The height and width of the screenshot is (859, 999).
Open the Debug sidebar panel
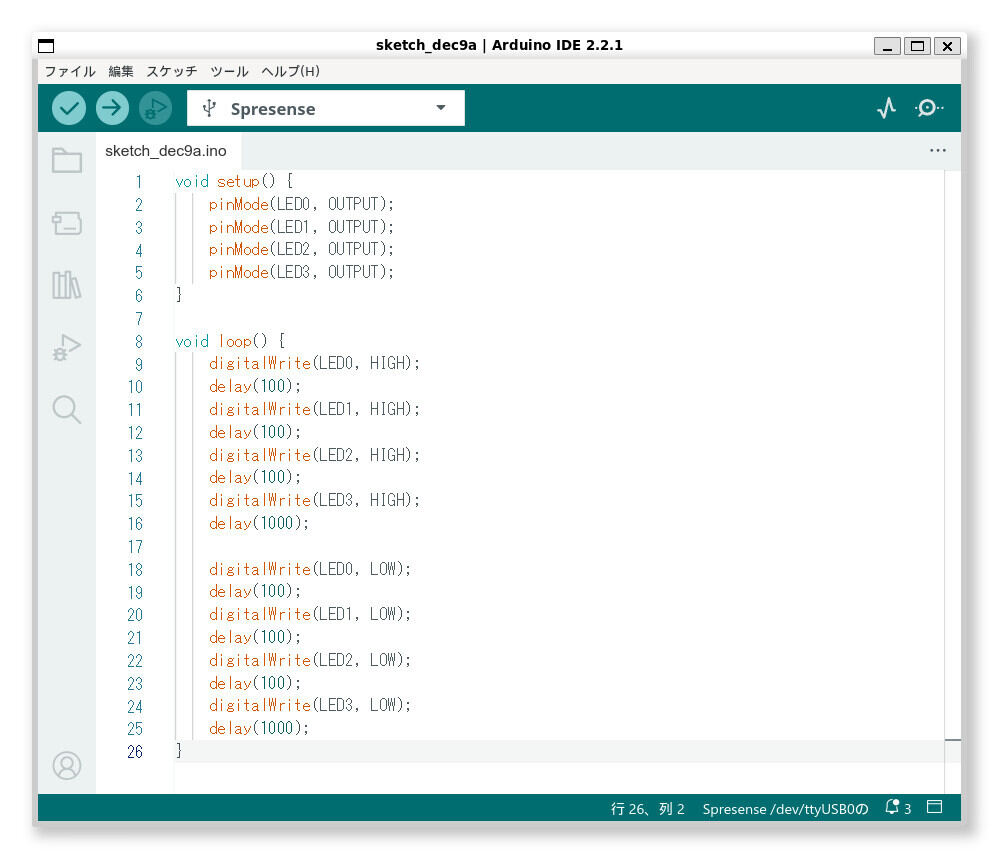67,347
